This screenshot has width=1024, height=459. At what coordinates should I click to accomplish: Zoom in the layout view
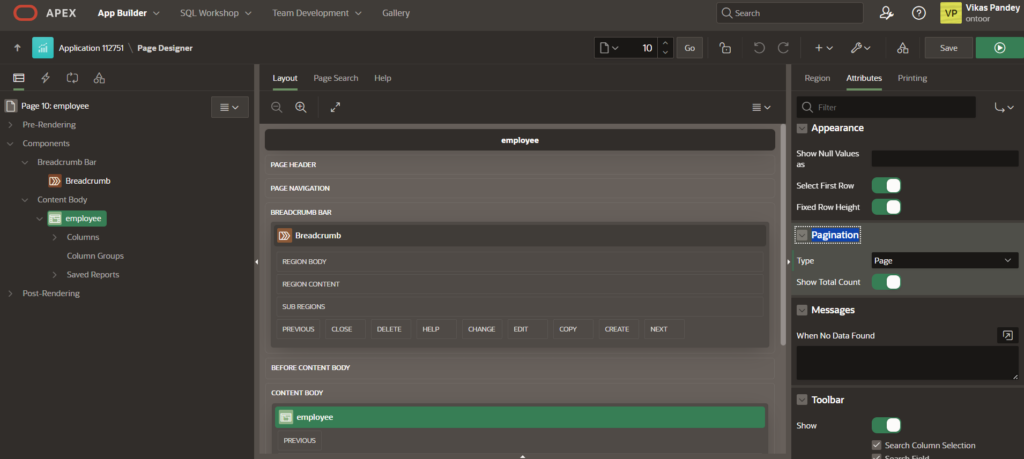(300, 107)
